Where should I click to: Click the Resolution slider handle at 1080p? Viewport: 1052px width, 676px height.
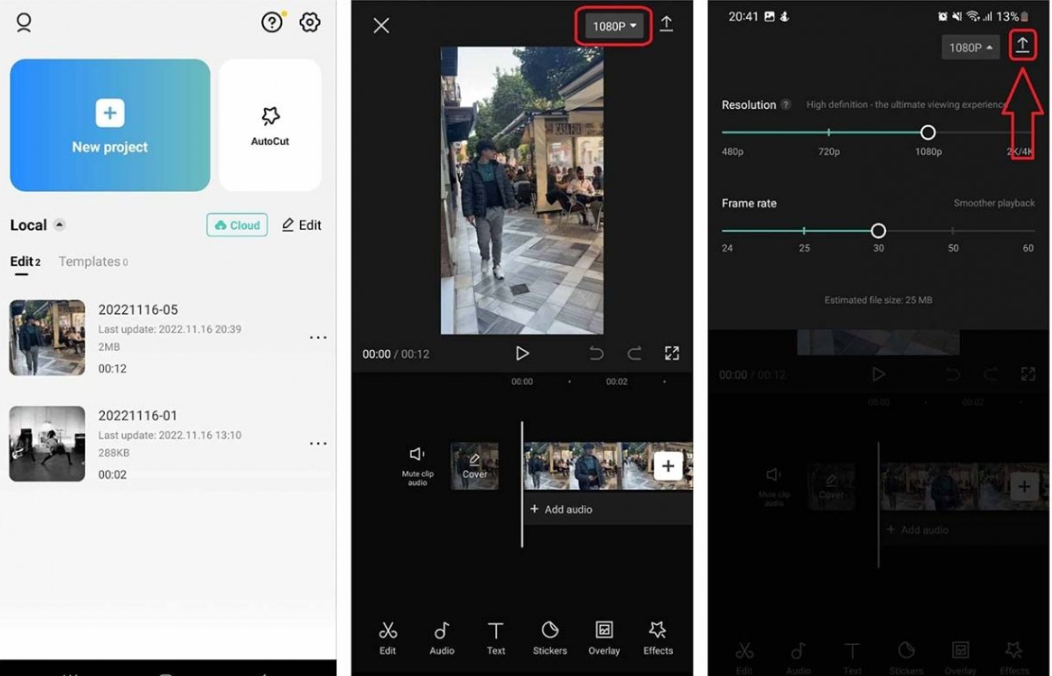pos(928,132)
